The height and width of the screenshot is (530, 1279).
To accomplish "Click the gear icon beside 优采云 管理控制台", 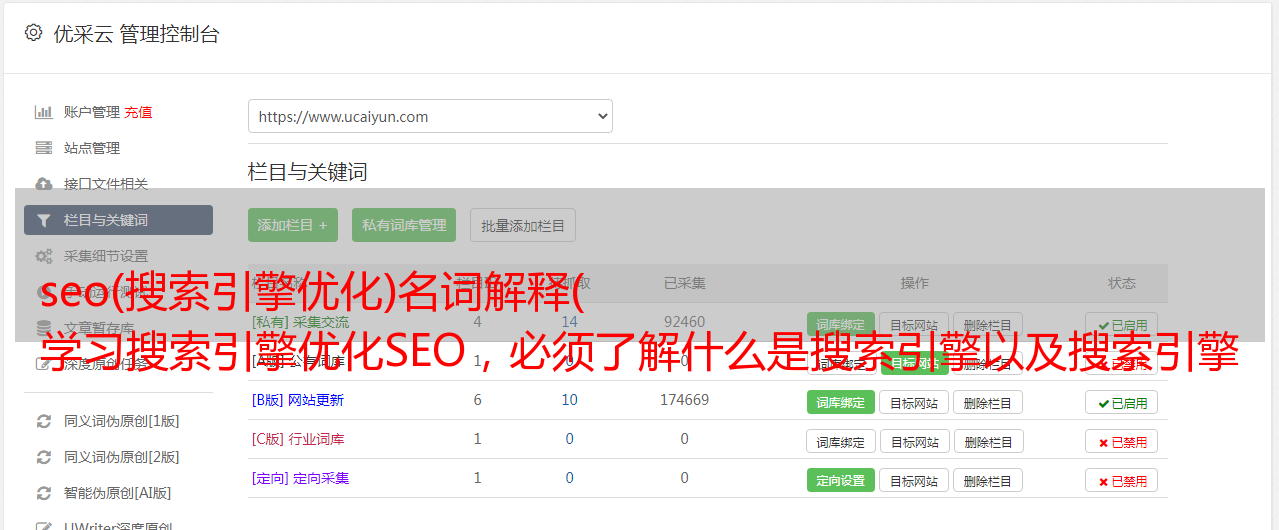I will click(x=33, y=33).
